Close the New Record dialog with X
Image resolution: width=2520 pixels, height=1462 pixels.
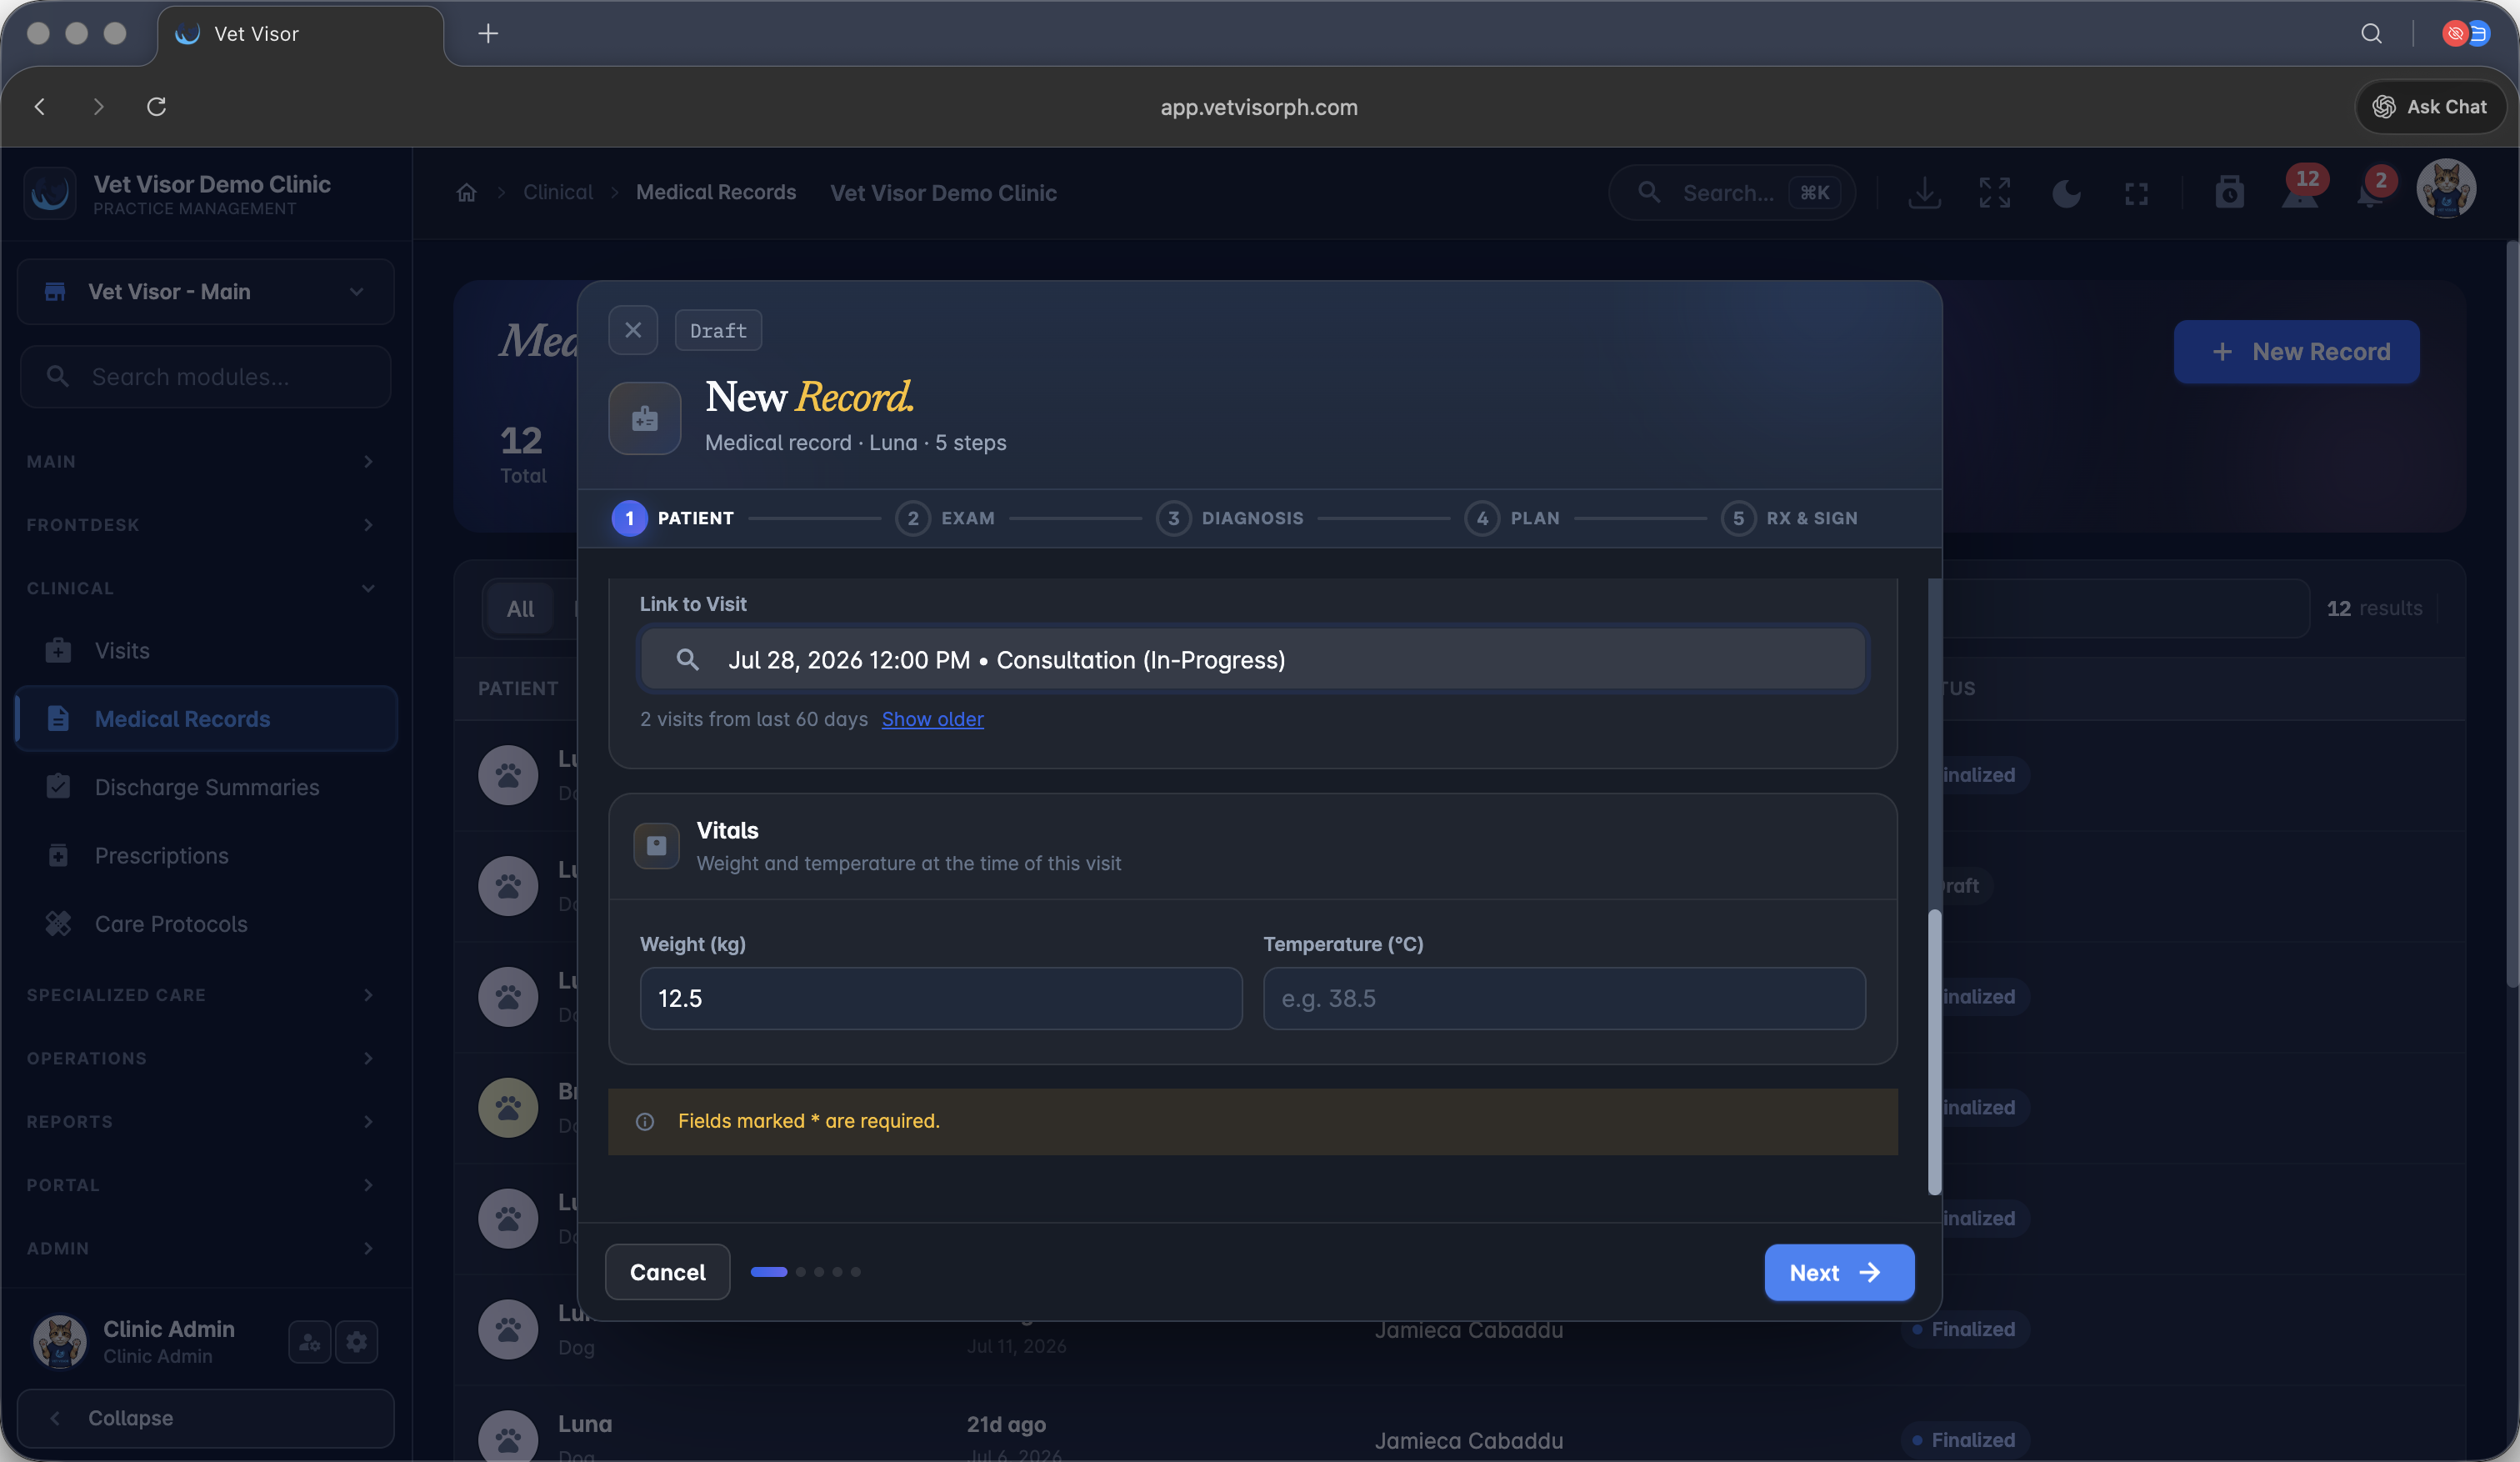click(x=633, y=330)
